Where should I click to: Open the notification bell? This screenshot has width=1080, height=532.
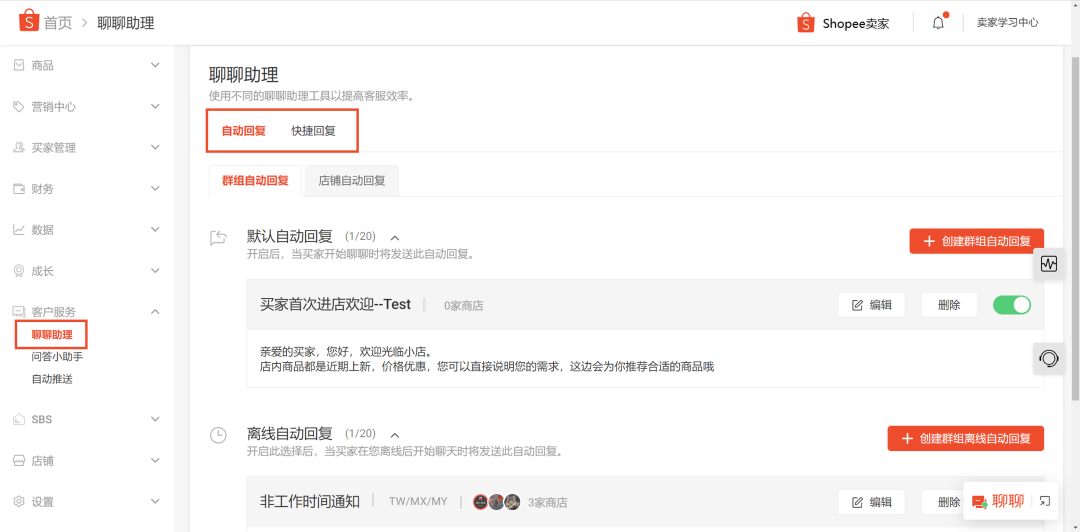[938, 23]
